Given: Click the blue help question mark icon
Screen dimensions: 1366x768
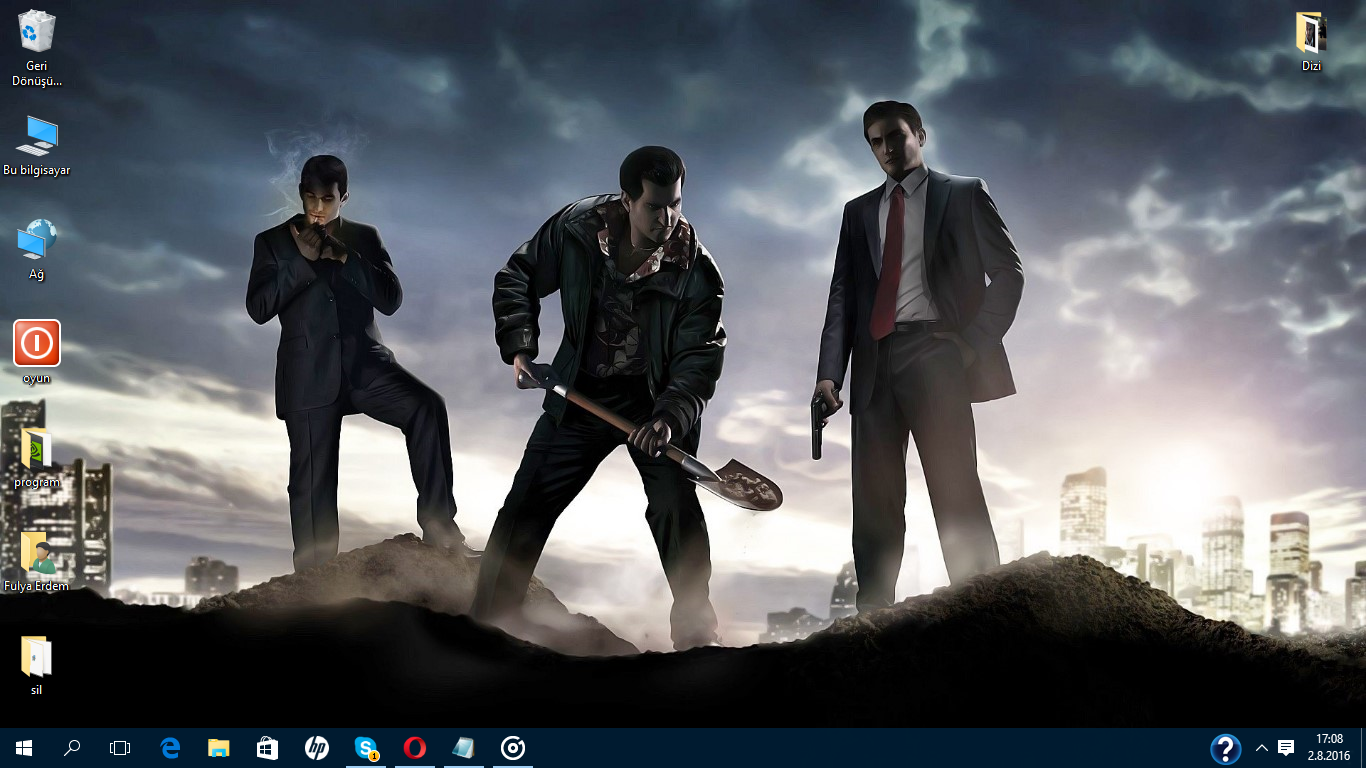Looking at the screenshot, I should pos(1225,749).
